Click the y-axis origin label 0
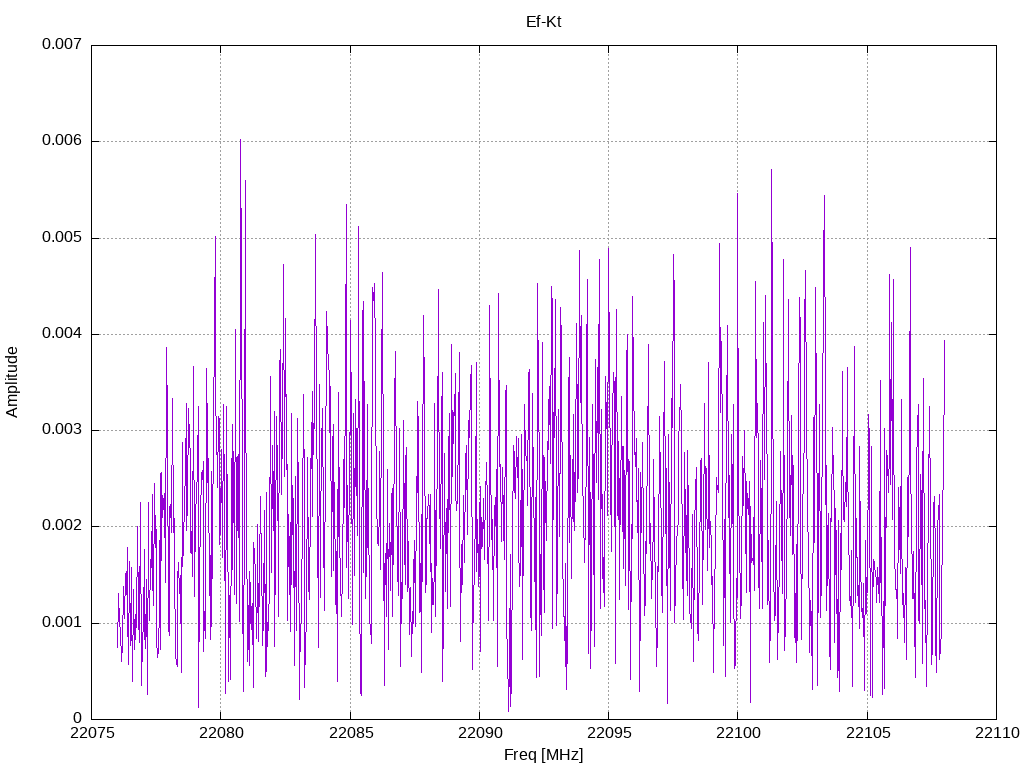The width and height of the screenshot is (1024, 768). tap(78, 718)
